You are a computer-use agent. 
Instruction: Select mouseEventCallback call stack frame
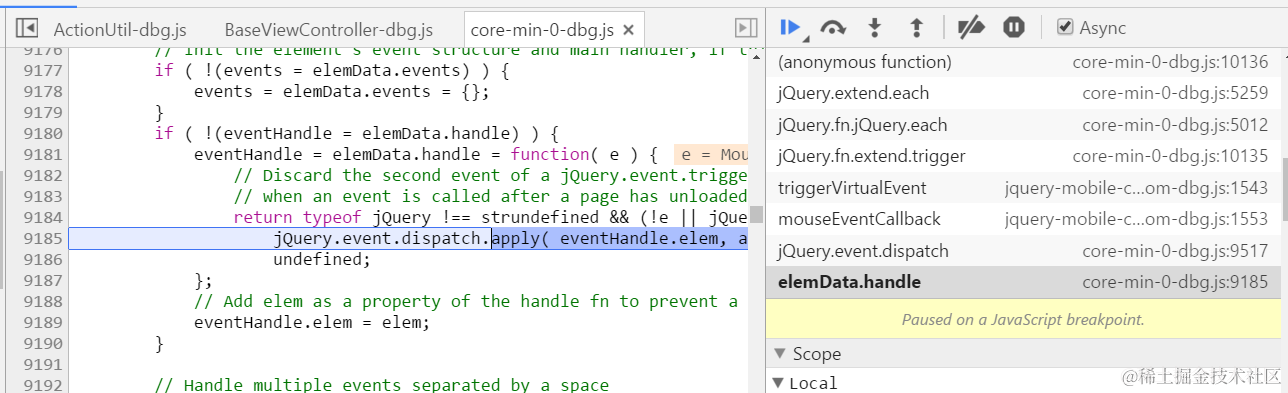tap(1023, 219)
